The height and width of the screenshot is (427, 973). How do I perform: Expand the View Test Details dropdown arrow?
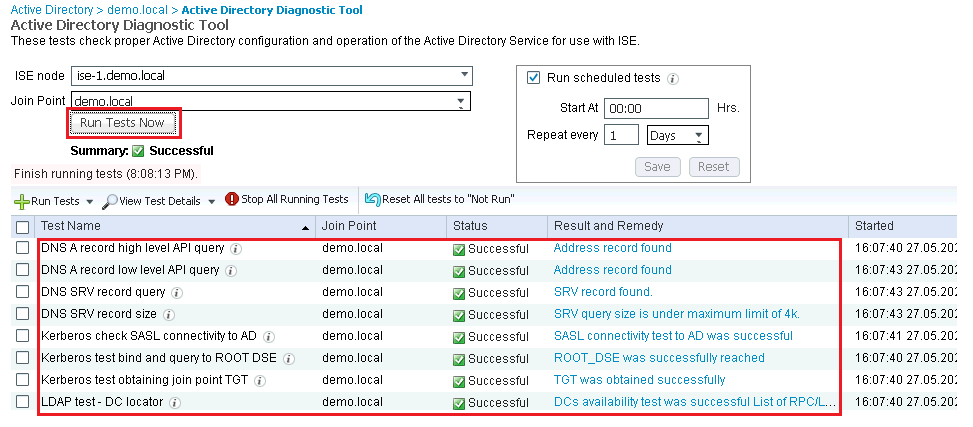coord(211,202)
